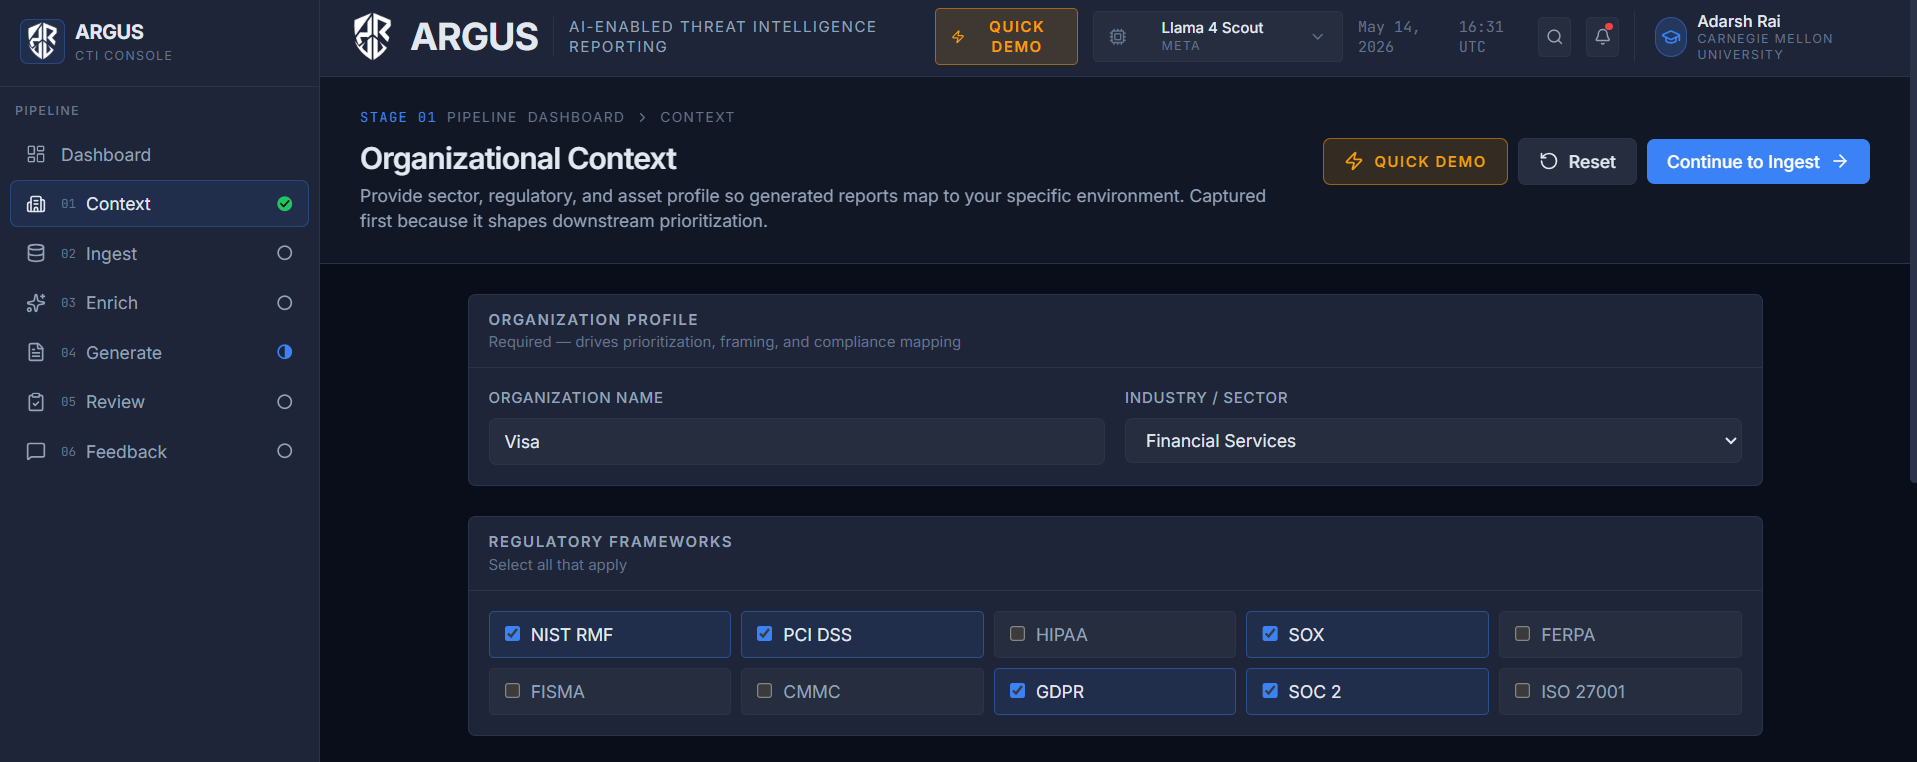Launch Quick Demo beside the Reset button
1917x762 pixels.
coord(1415,161)
